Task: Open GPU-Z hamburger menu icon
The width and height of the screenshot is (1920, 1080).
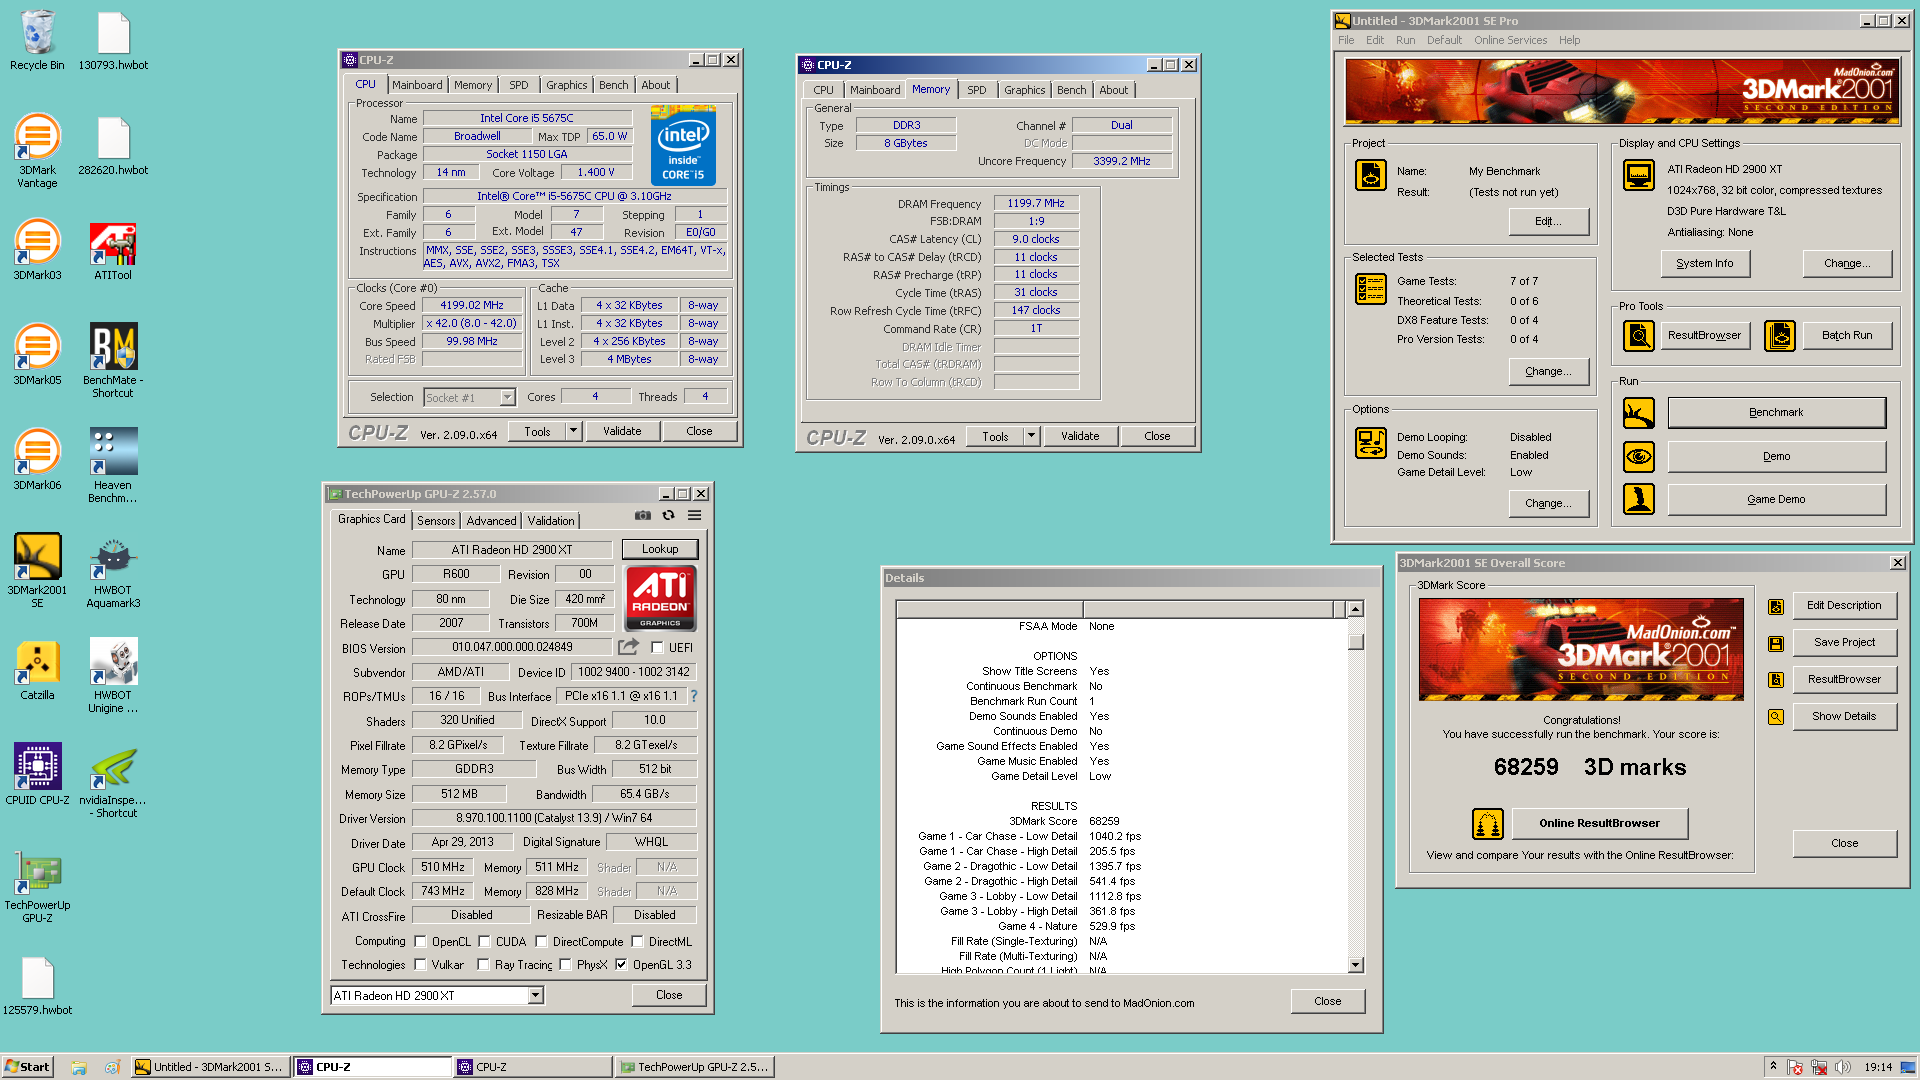Action: [694, 515]
